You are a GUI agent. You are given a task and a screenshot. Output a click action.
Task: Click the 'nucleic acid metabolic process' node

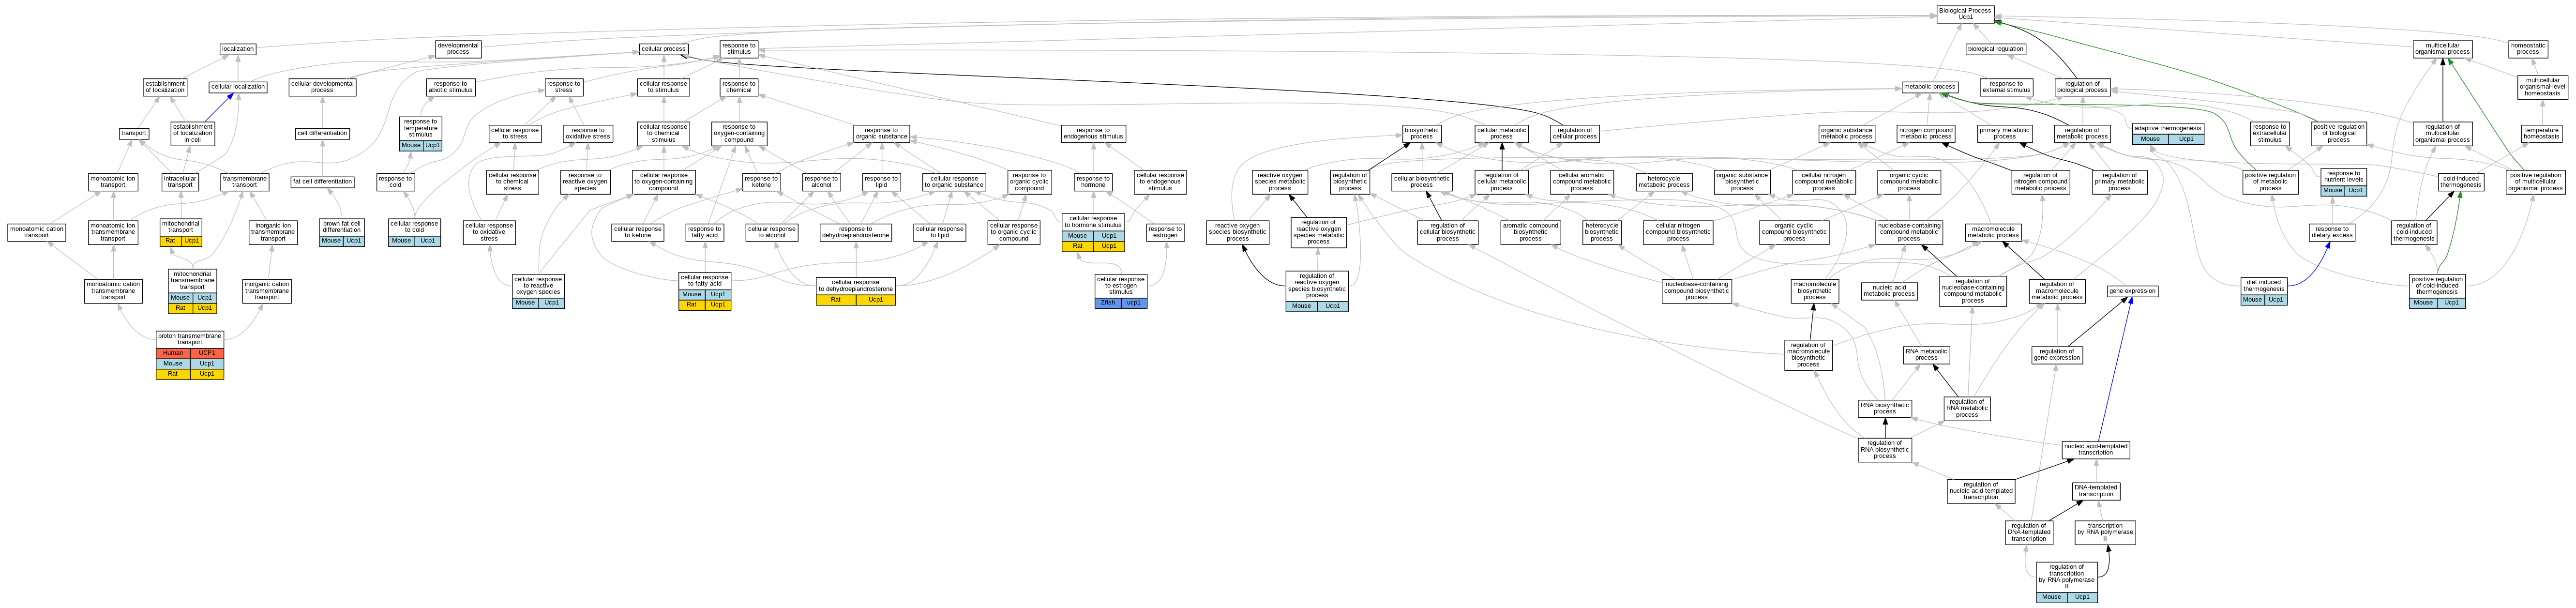1889,291
